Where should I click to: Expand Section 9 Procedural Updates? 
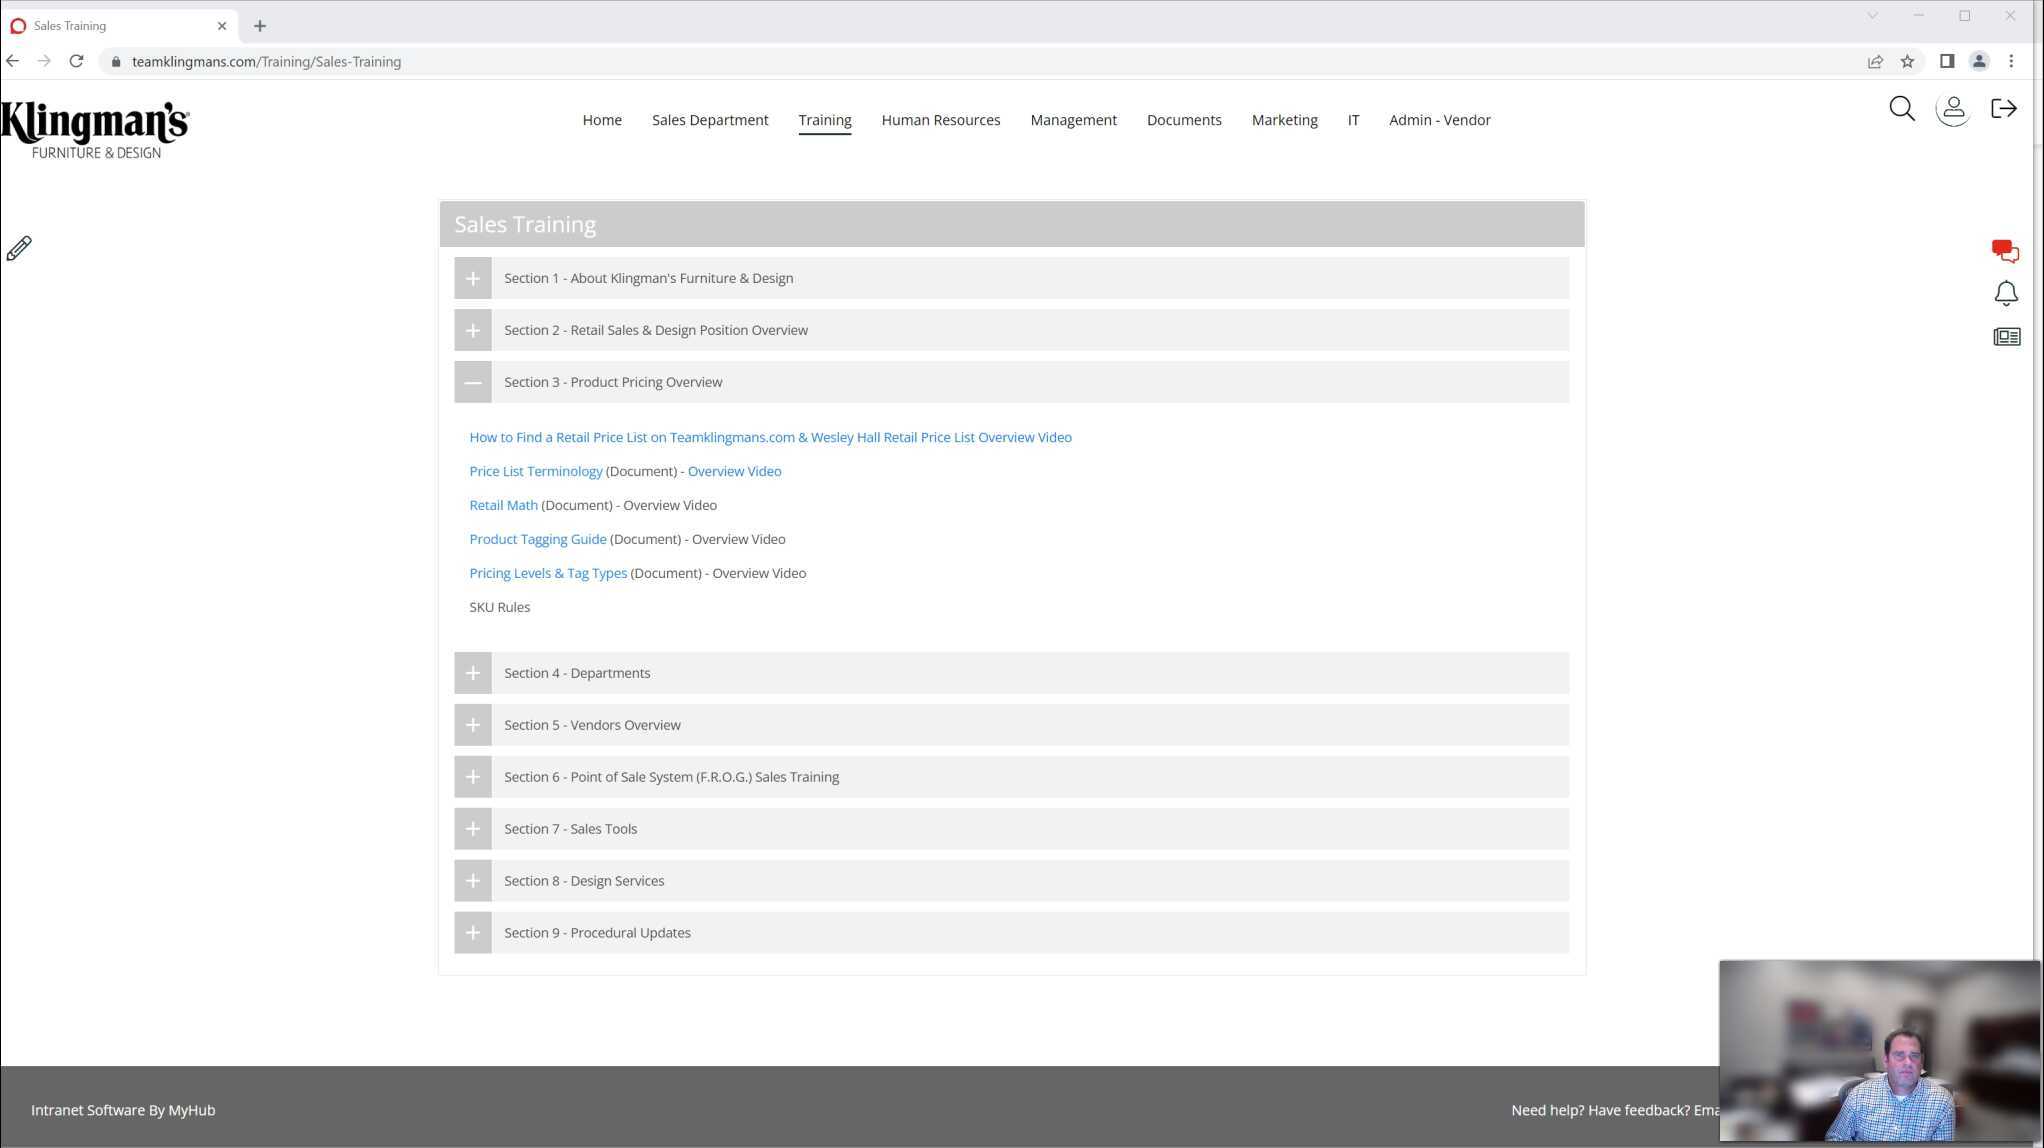tap(473, 933)
